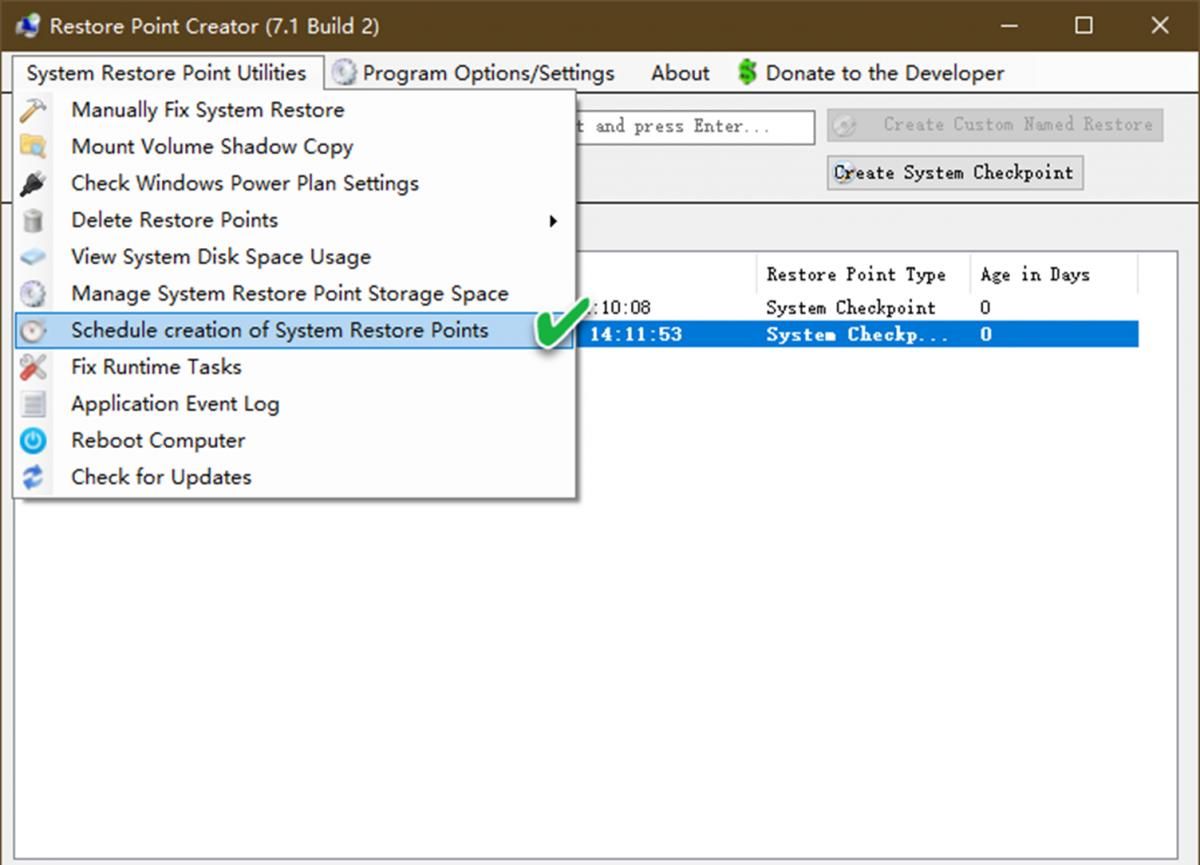Click the power plug icon for Power Plan Settings
Screen dimensions: 1200x865
pos(33,184)
